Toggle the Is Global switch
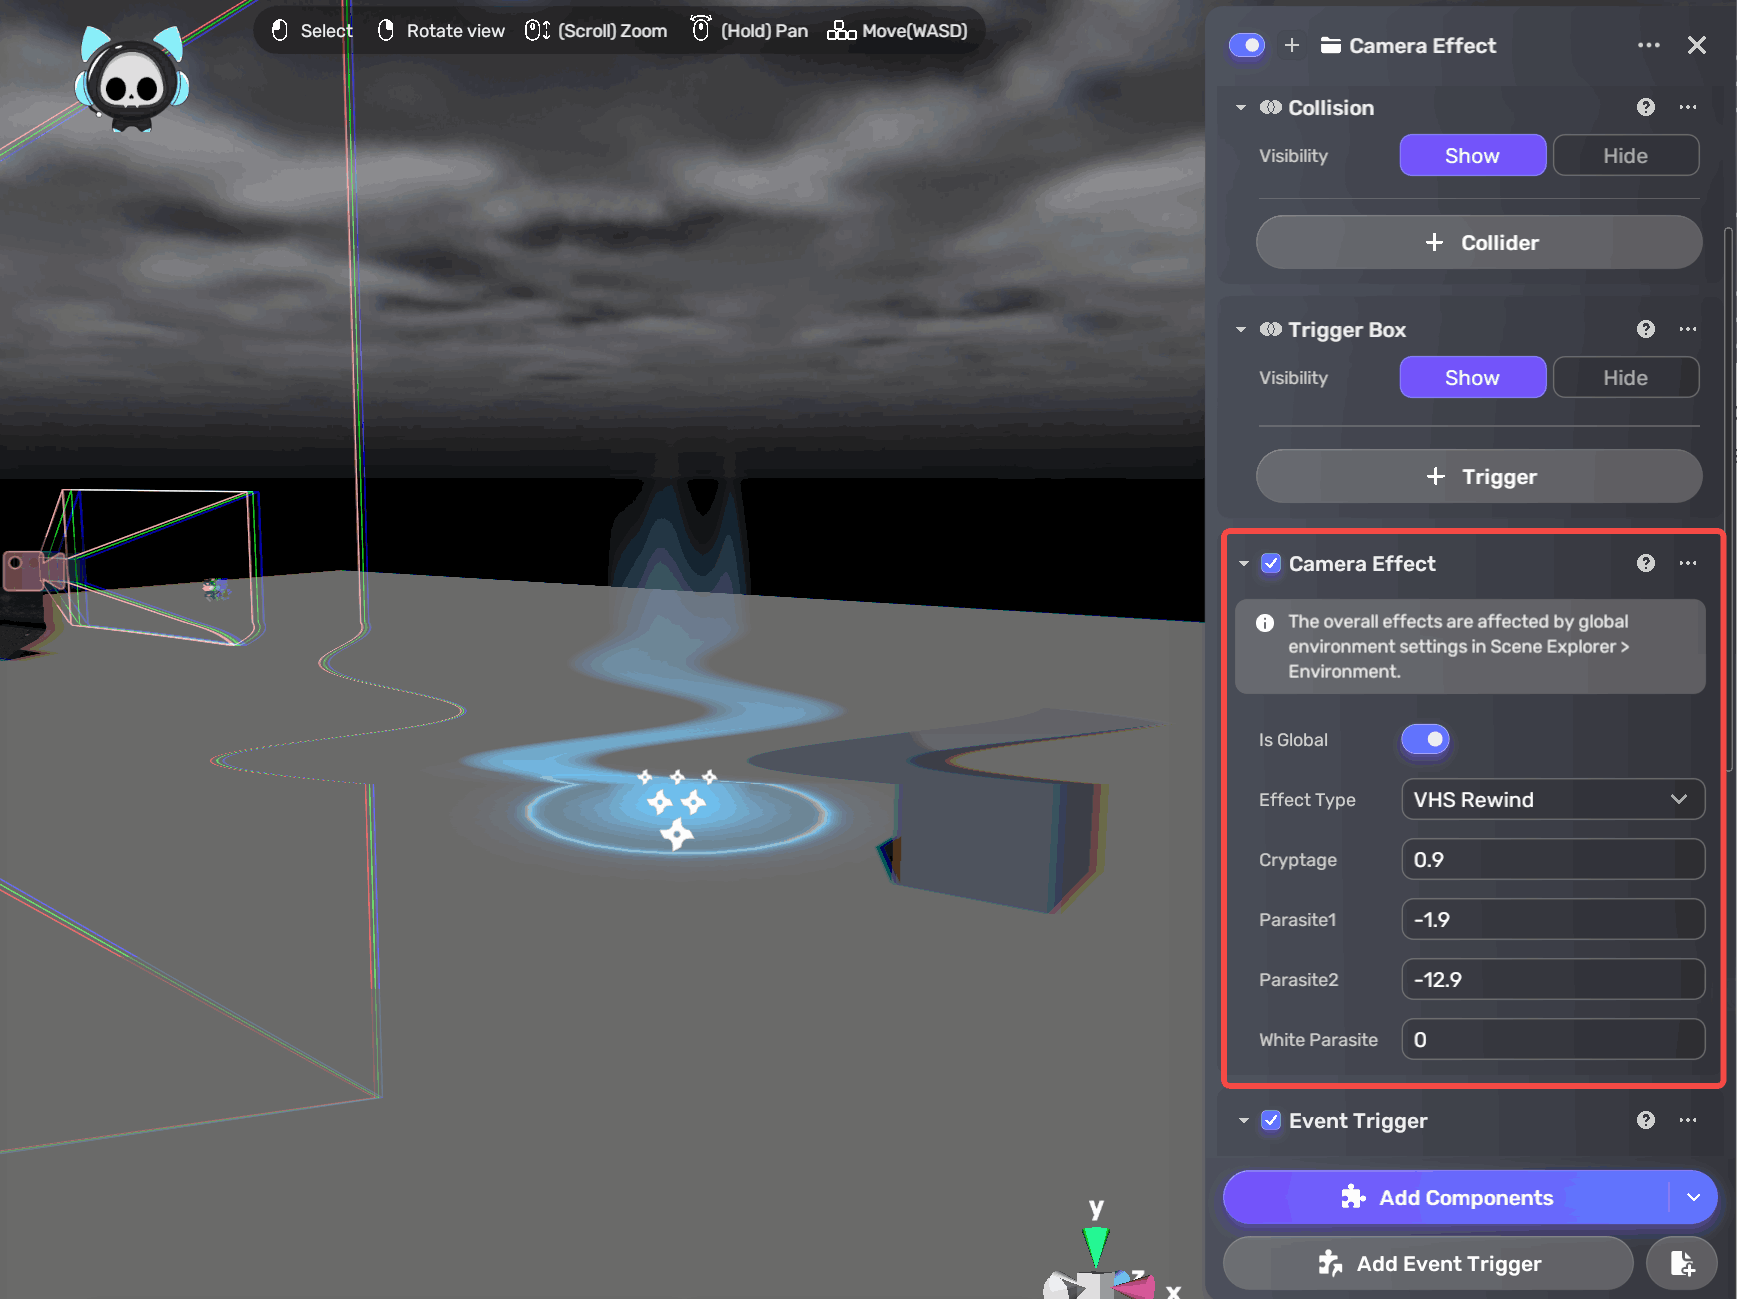1737x1299 pixels. pyautogui.click(x=1425, y=739)
